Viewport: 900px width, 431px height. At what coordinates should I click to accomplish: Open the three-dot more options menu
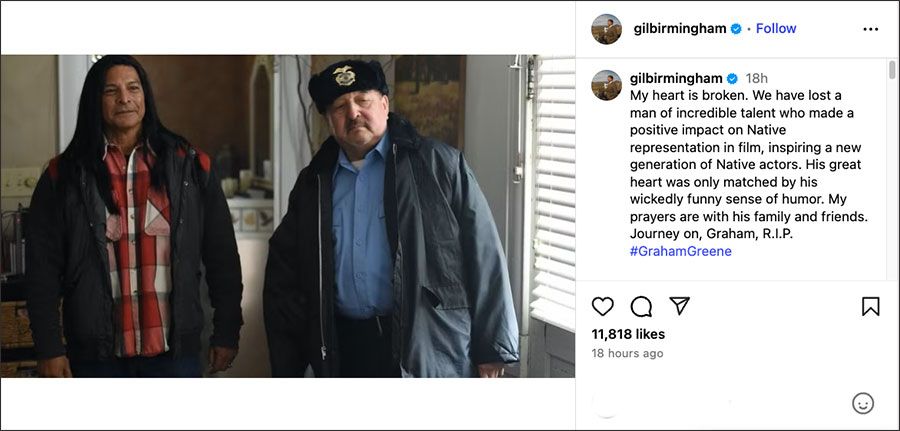pos(870,29)
